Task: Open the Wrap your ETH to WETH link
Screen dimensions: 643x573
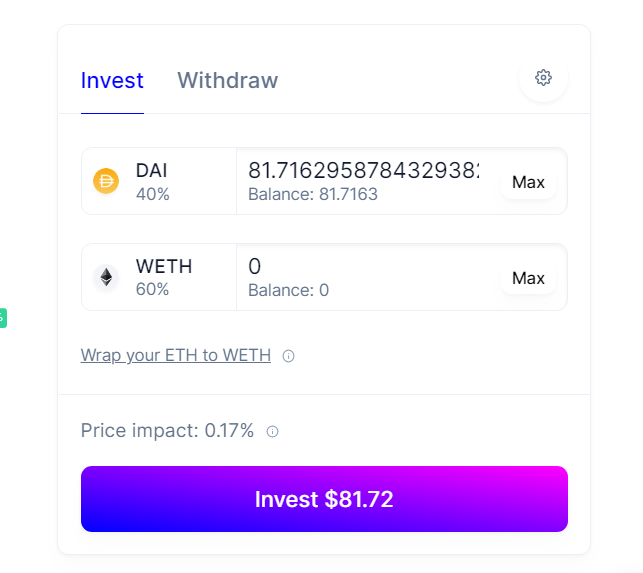Action: (x=176, y=355)
